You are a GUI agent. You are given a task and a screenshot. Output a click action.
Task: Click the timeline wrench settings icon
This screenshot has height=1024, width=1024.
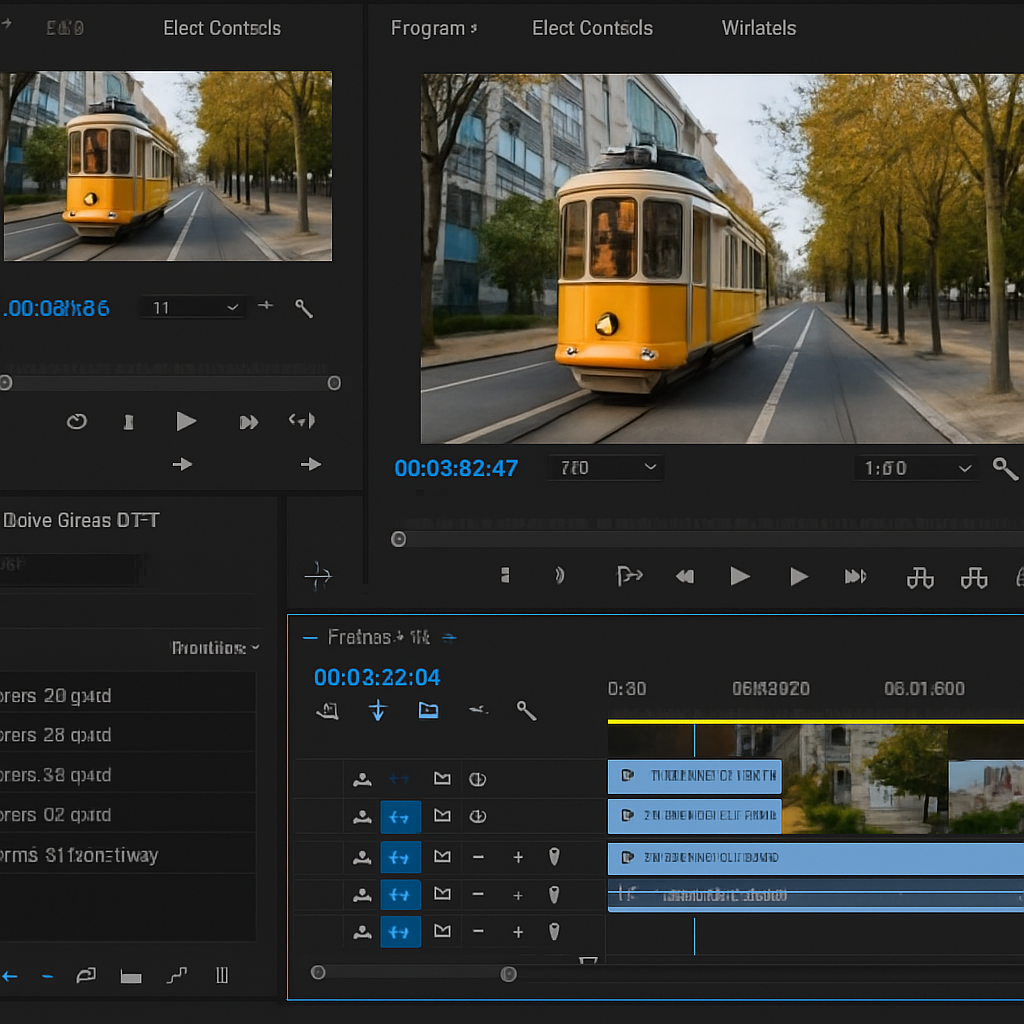click(526, 711)
